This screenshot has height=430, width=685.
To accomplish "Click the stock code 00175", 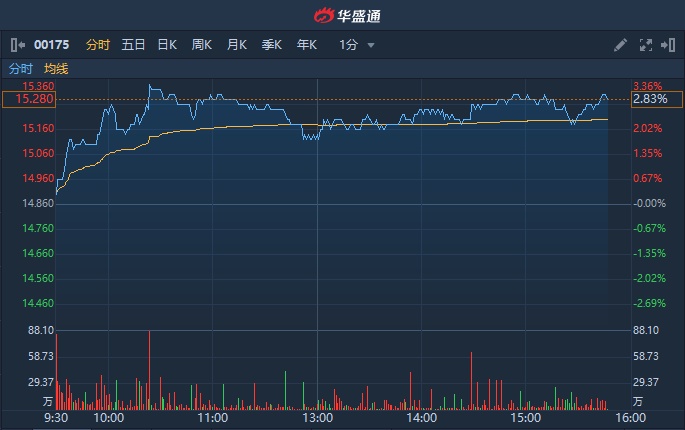I will coord(52,45).
